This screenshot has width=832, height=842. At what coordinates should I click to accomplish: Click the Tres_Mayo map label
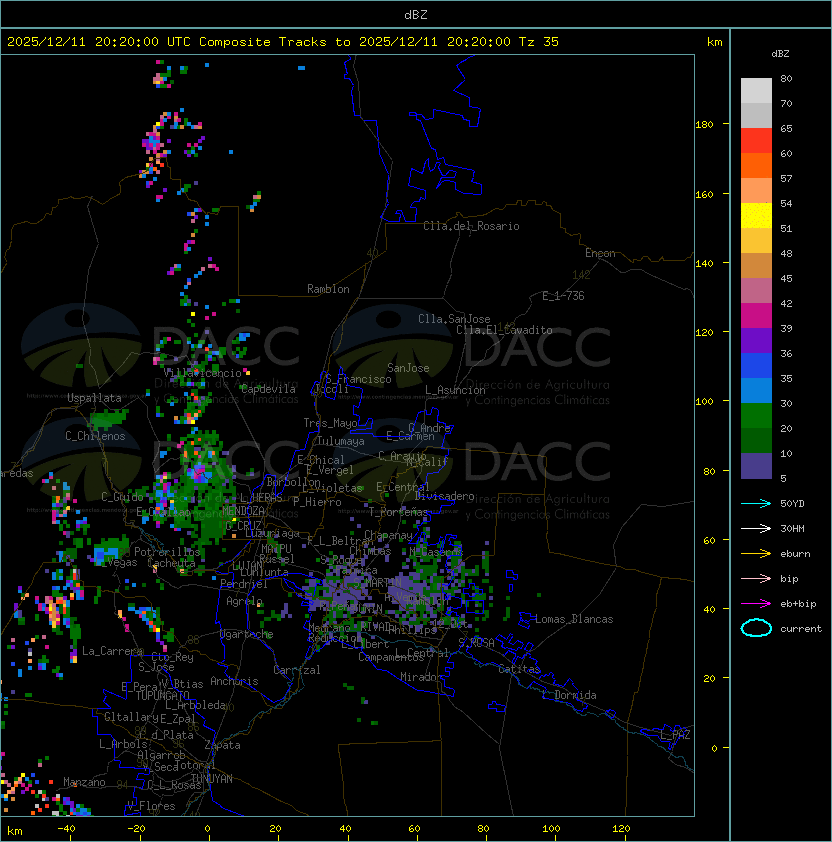tap(330, 423)
